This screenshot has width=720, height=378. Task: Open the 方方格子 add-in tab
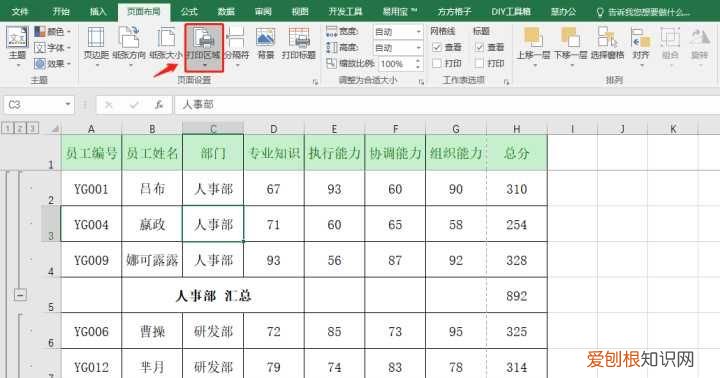[x=454, y=11]
